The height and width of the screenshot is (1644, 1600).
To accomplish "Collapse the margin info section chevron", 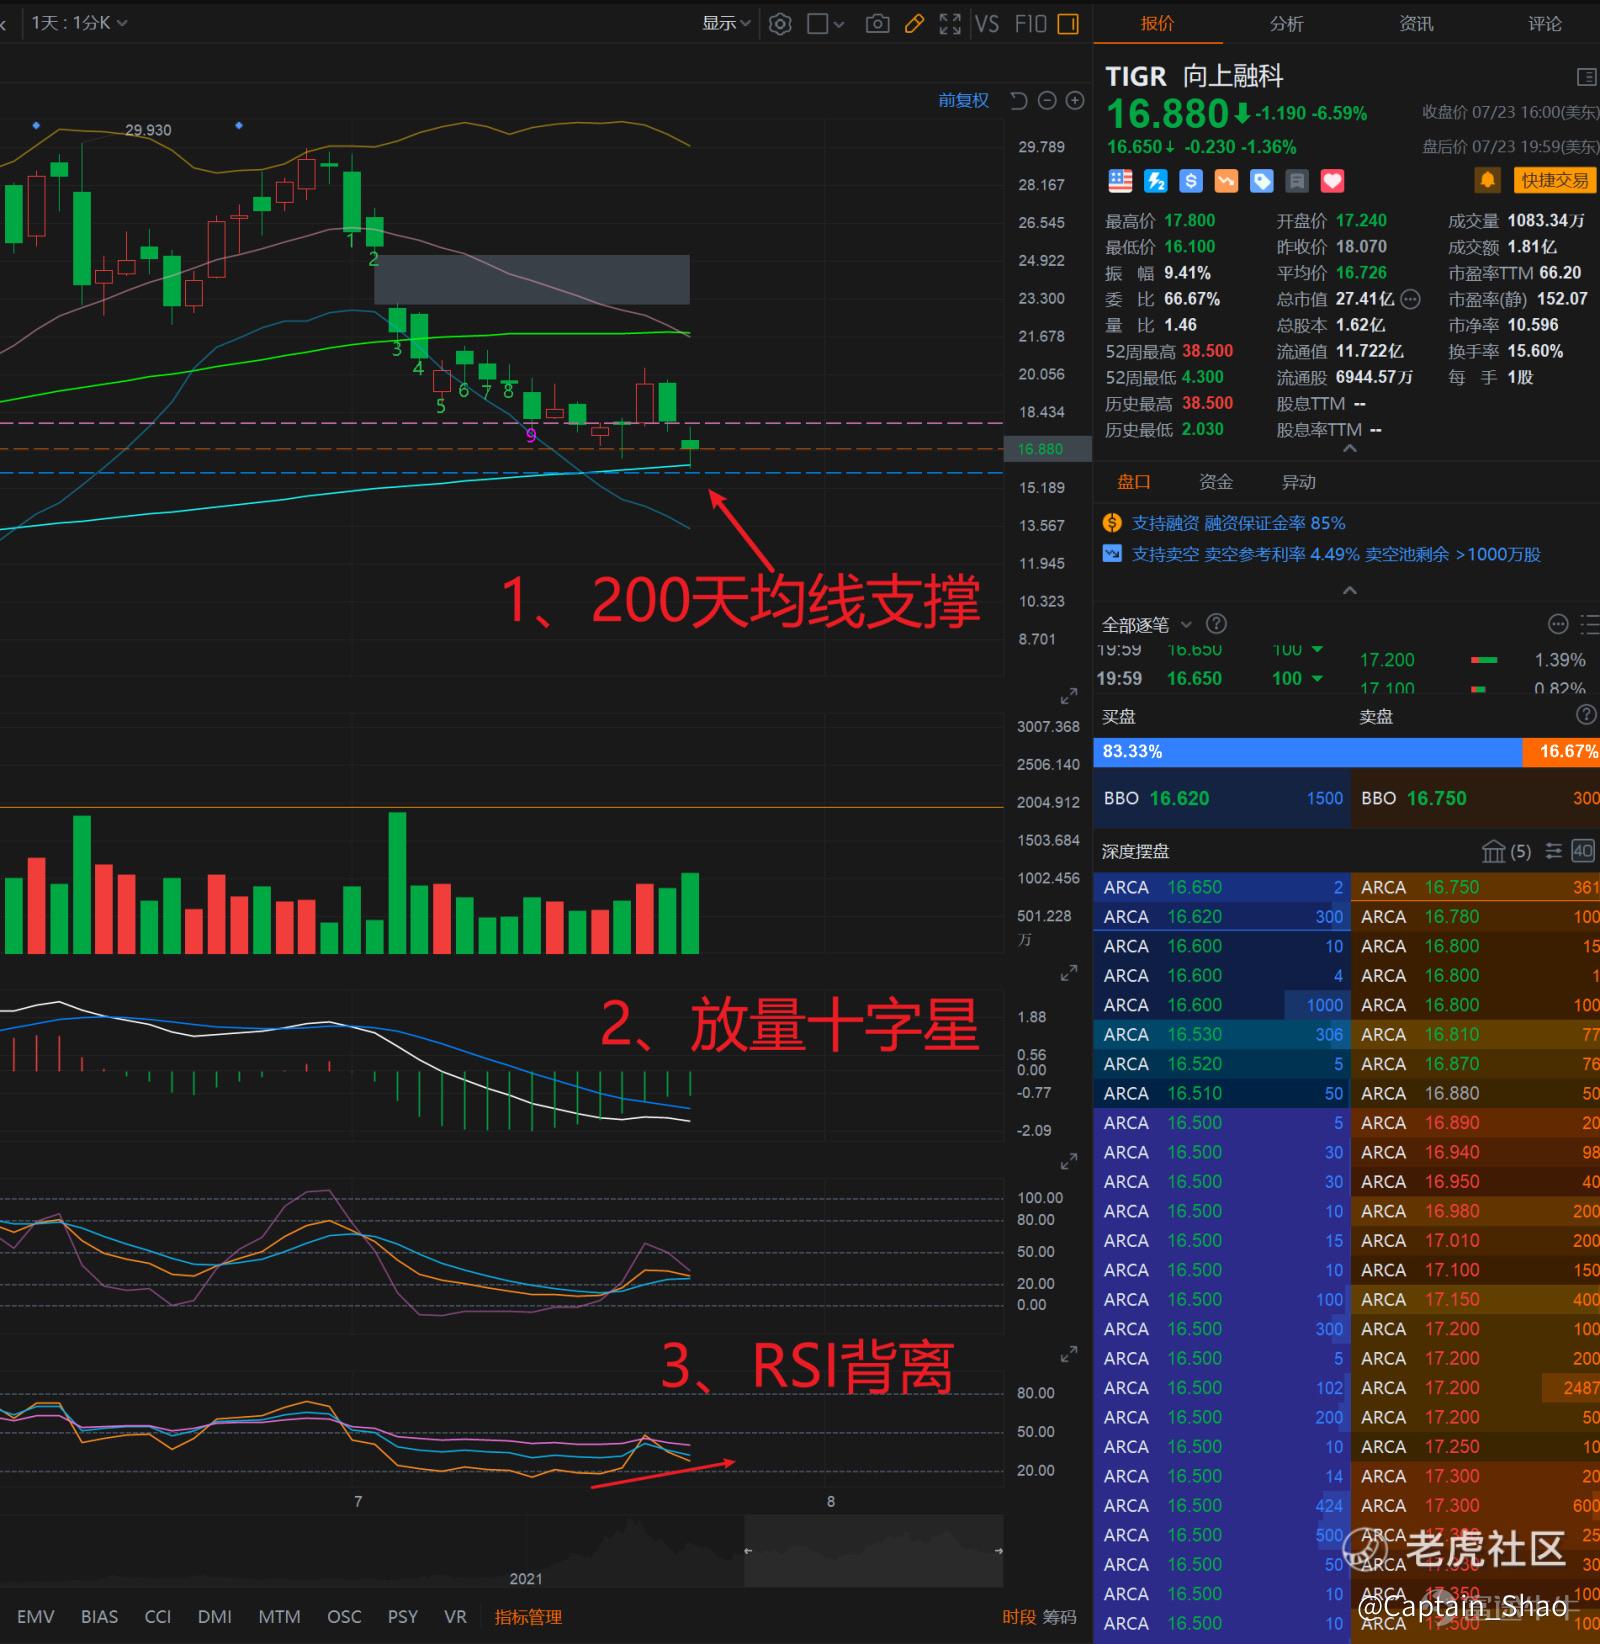I will pos(1349,591).
